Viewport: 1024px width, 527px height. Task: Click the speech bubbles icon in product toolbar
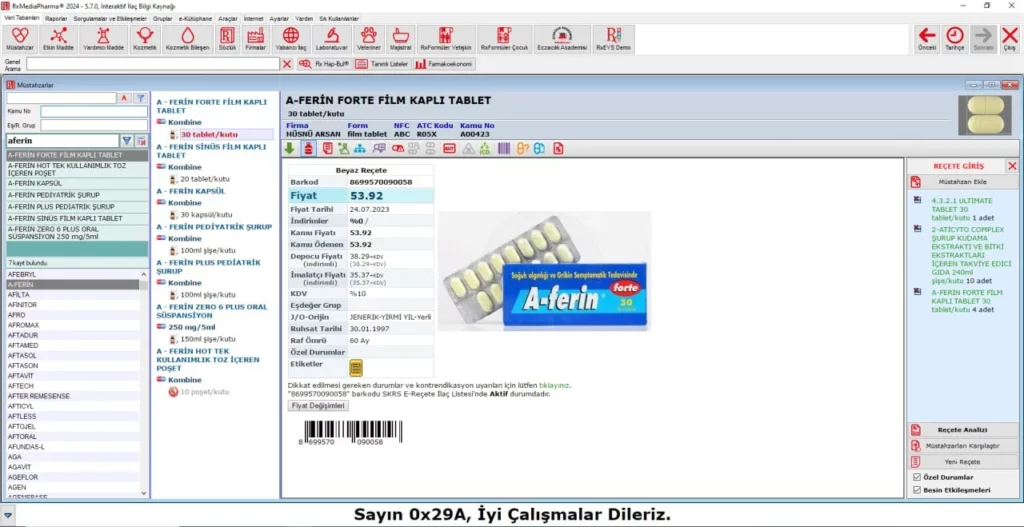[x=379, y=149]
